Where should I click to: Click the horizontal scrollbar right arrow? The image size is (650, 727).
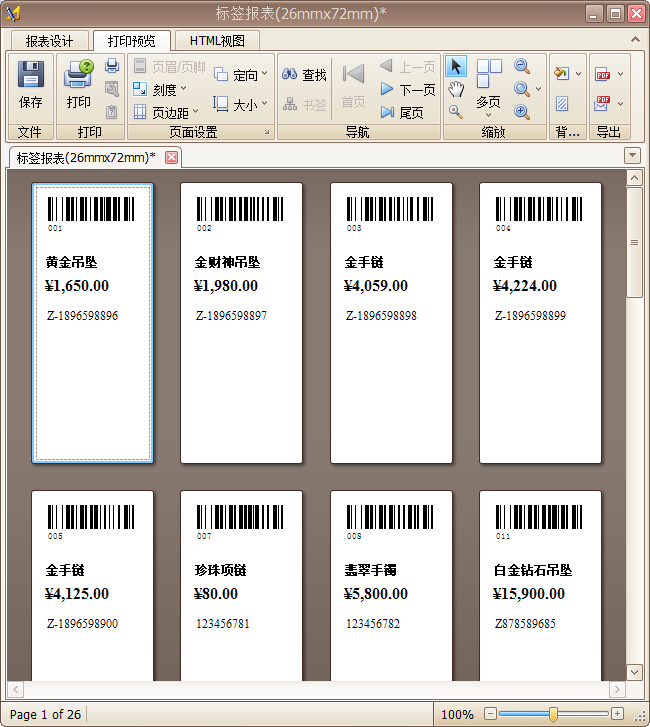pyautogui.click(x=617, y=689)
